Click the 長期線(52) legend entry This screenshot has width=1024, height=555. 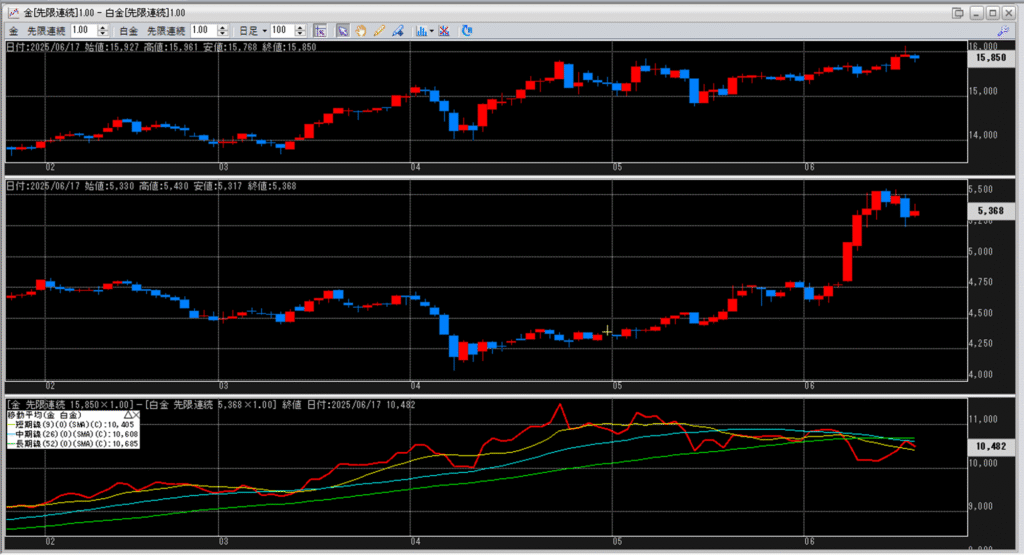74,443
